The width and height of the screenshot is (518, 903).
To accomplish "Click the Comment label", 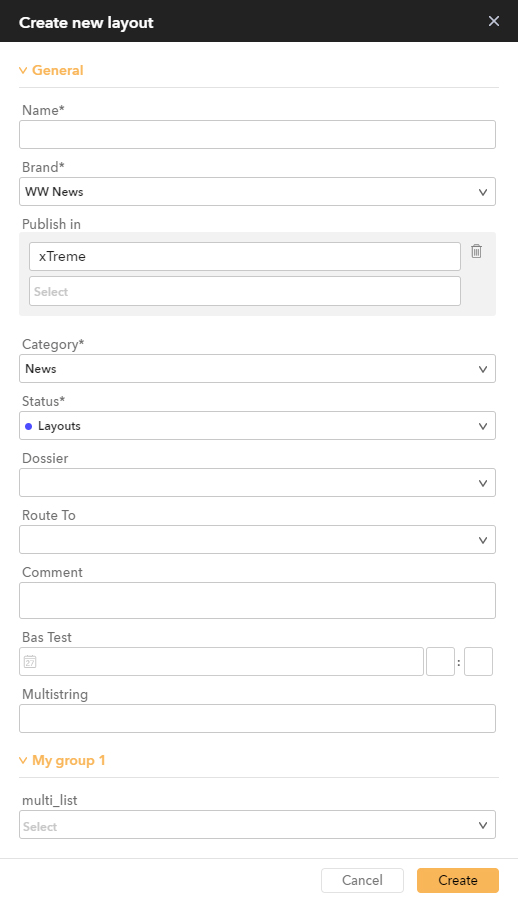I will 52,572.
